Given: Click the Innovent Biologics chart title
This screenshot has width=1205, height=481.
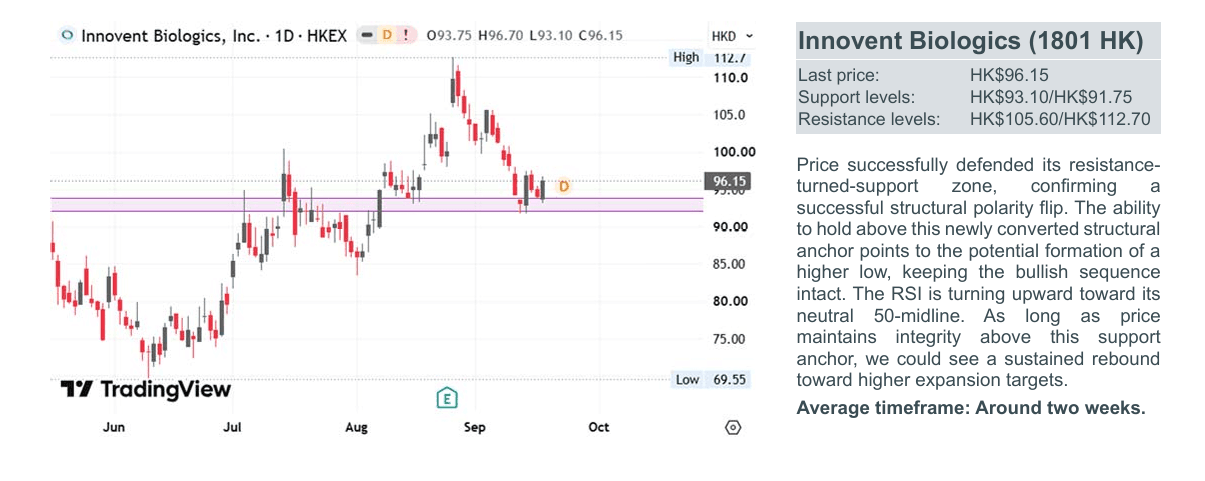Looking at the screenshot, I should 214,35.
